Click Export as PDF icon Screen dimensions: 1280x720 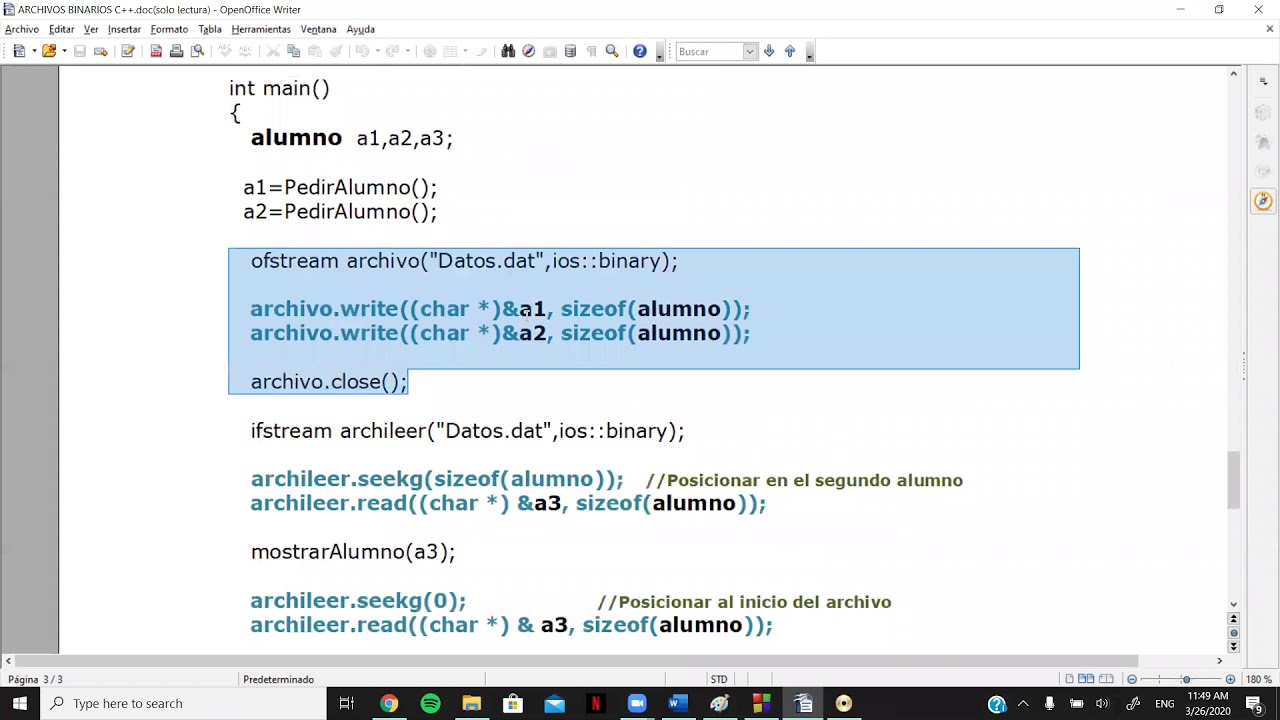click(156, 51)
